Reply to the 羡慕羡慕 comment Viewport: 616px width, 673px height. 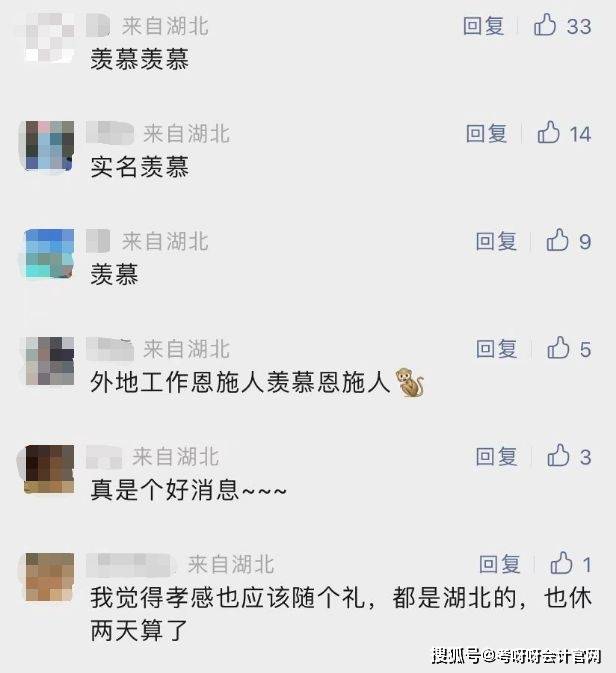tap(483, 26)
